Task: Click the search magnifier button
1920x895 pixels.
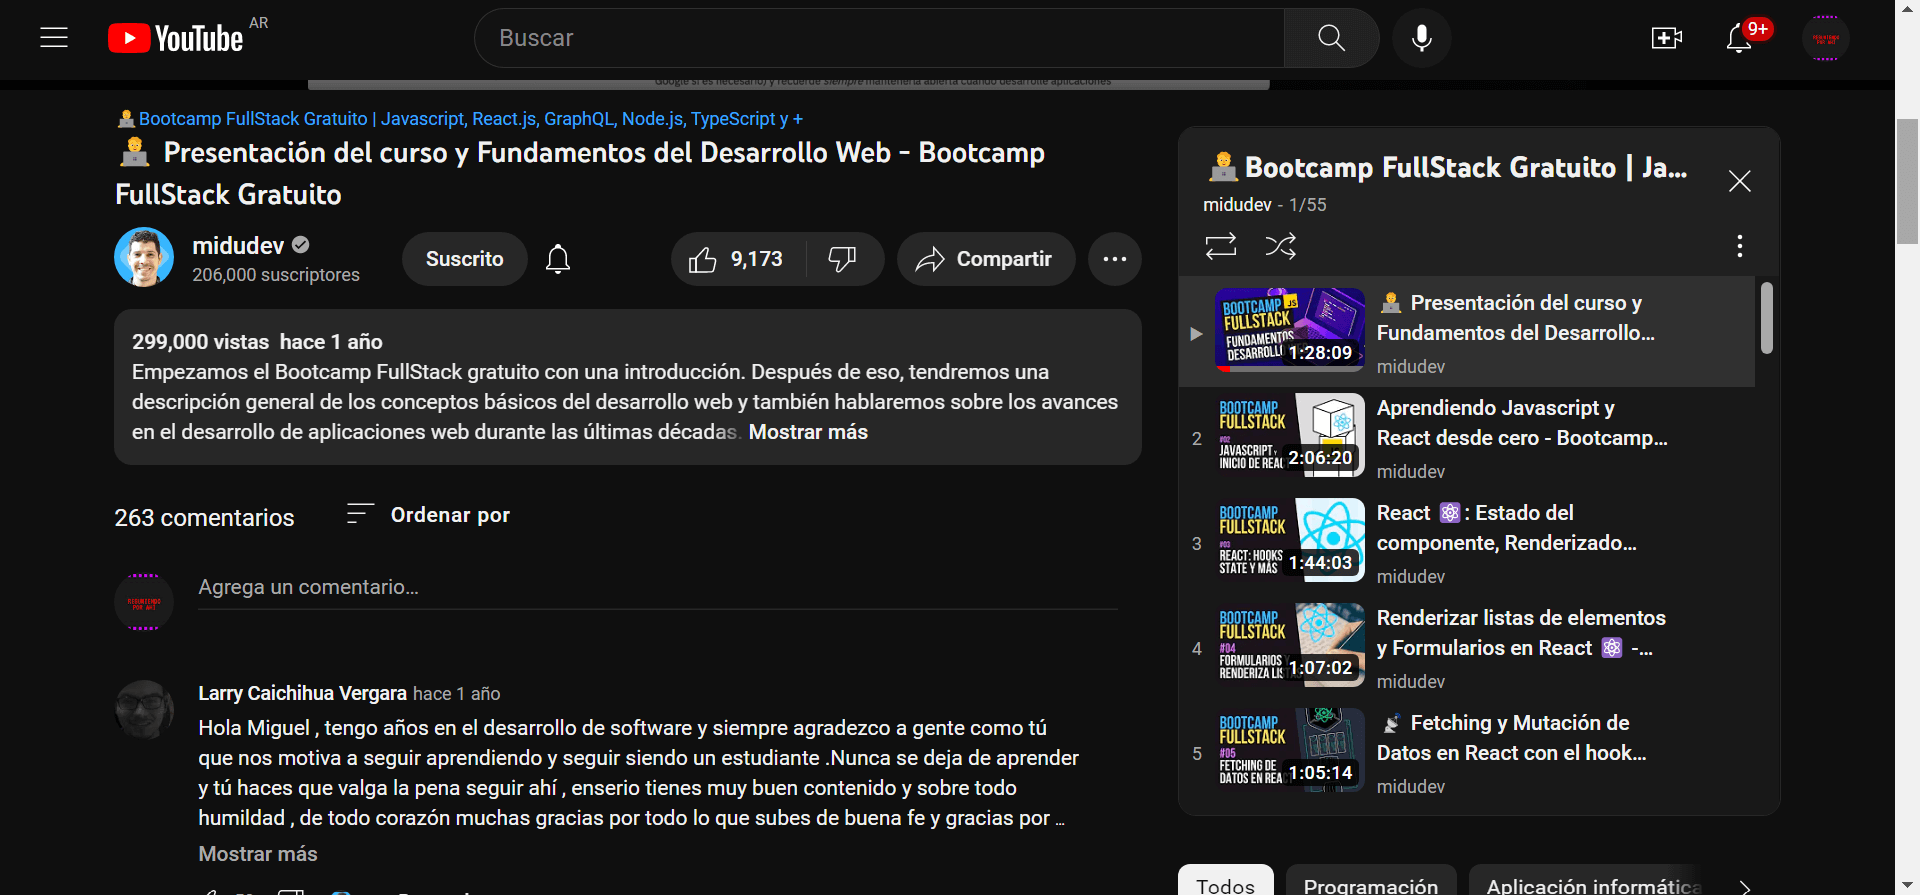Action: point(1331,38)
